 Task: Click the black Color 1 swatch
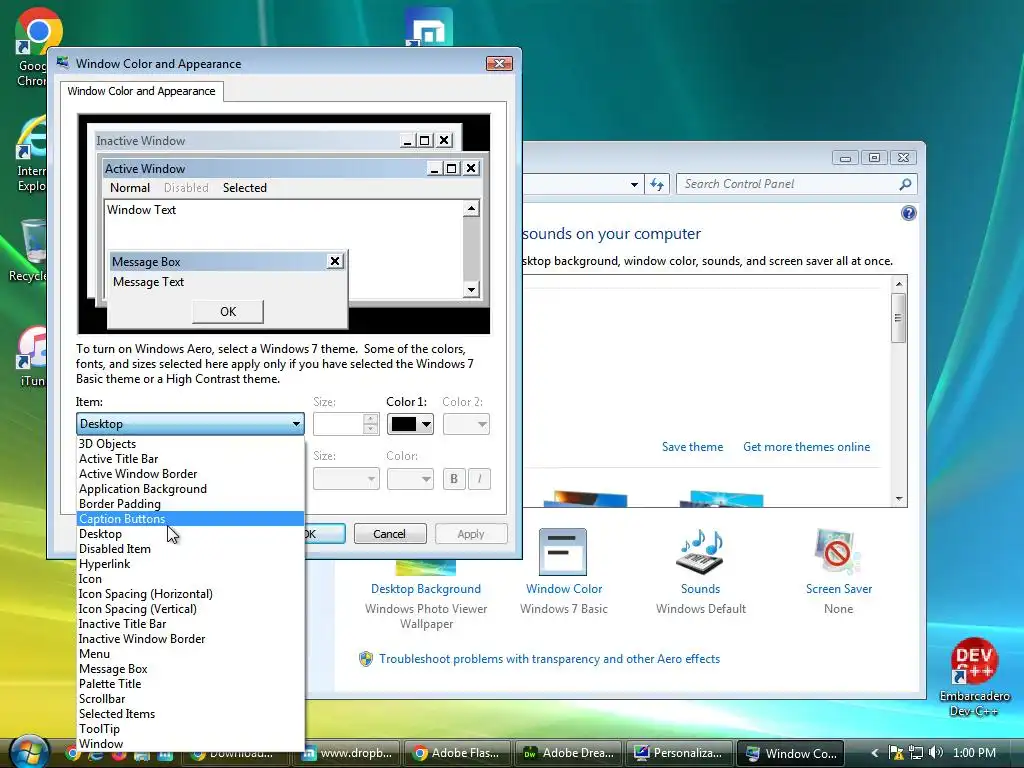pos(404,424)
